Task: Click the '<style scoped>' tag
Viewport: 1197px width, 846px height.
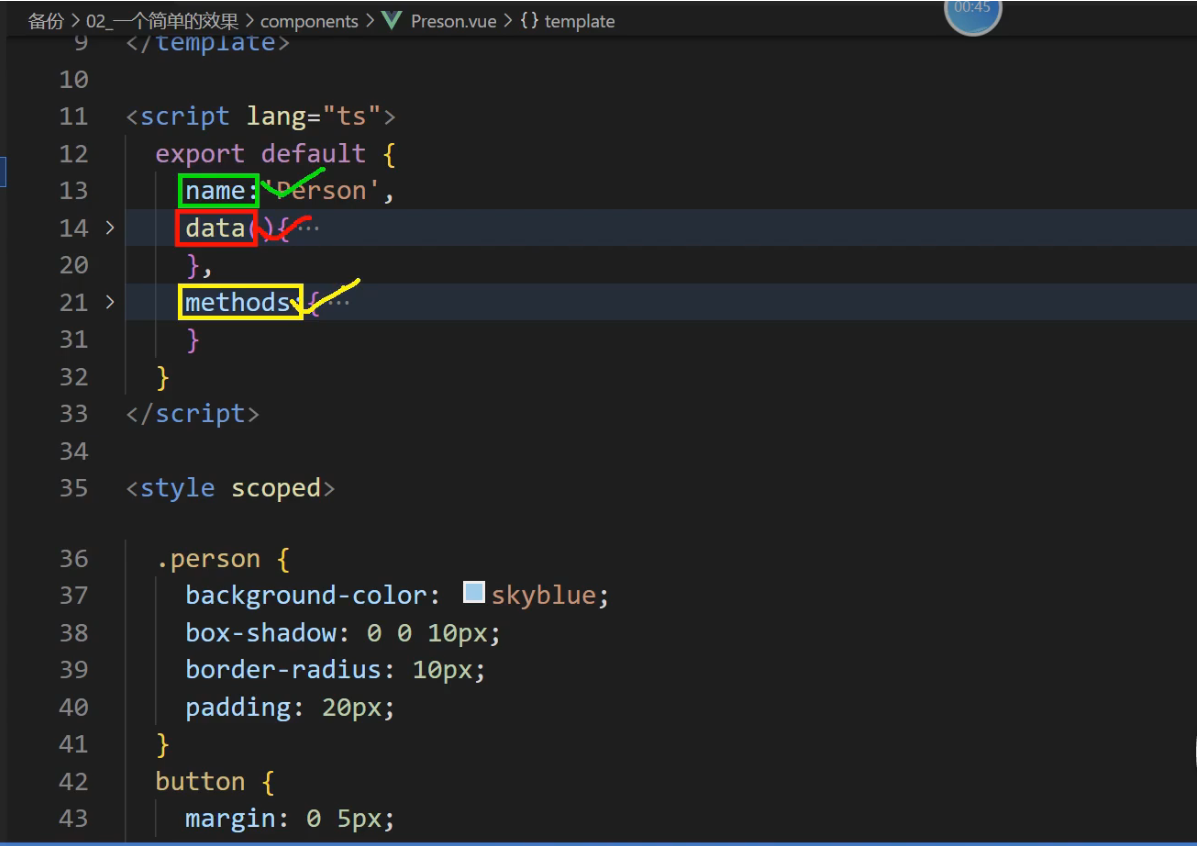Action: [x=231, y=488]
